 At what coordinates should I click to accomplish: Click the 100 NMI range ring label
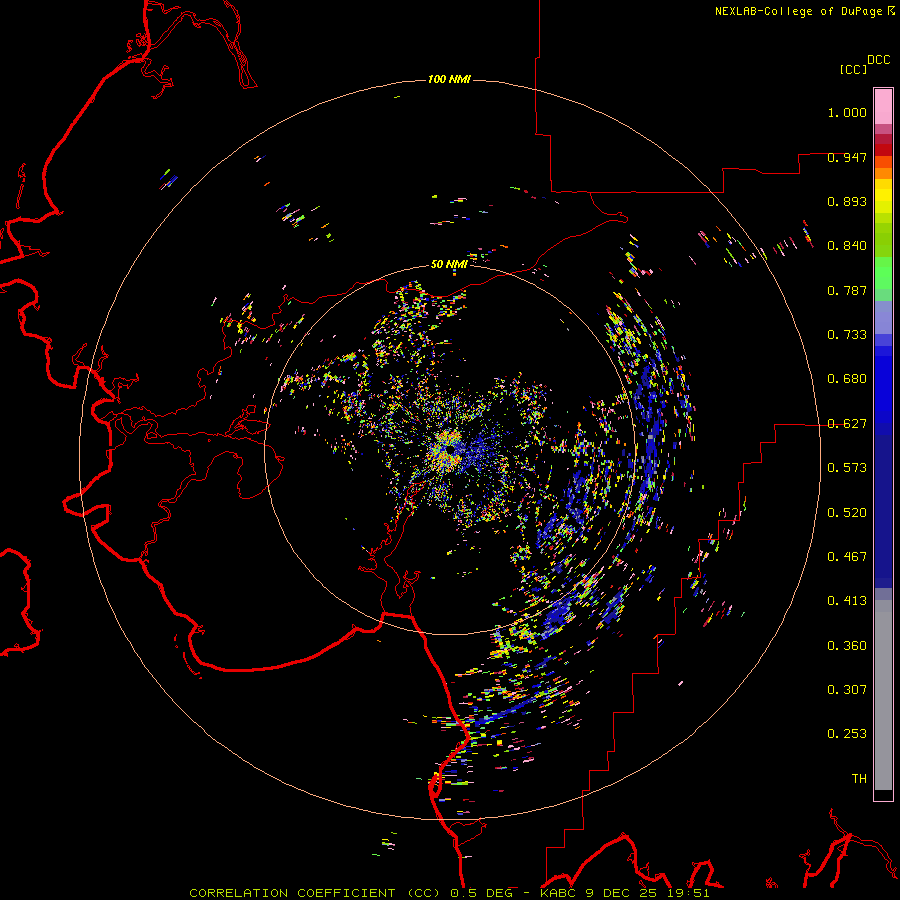(x=449, y=79)
